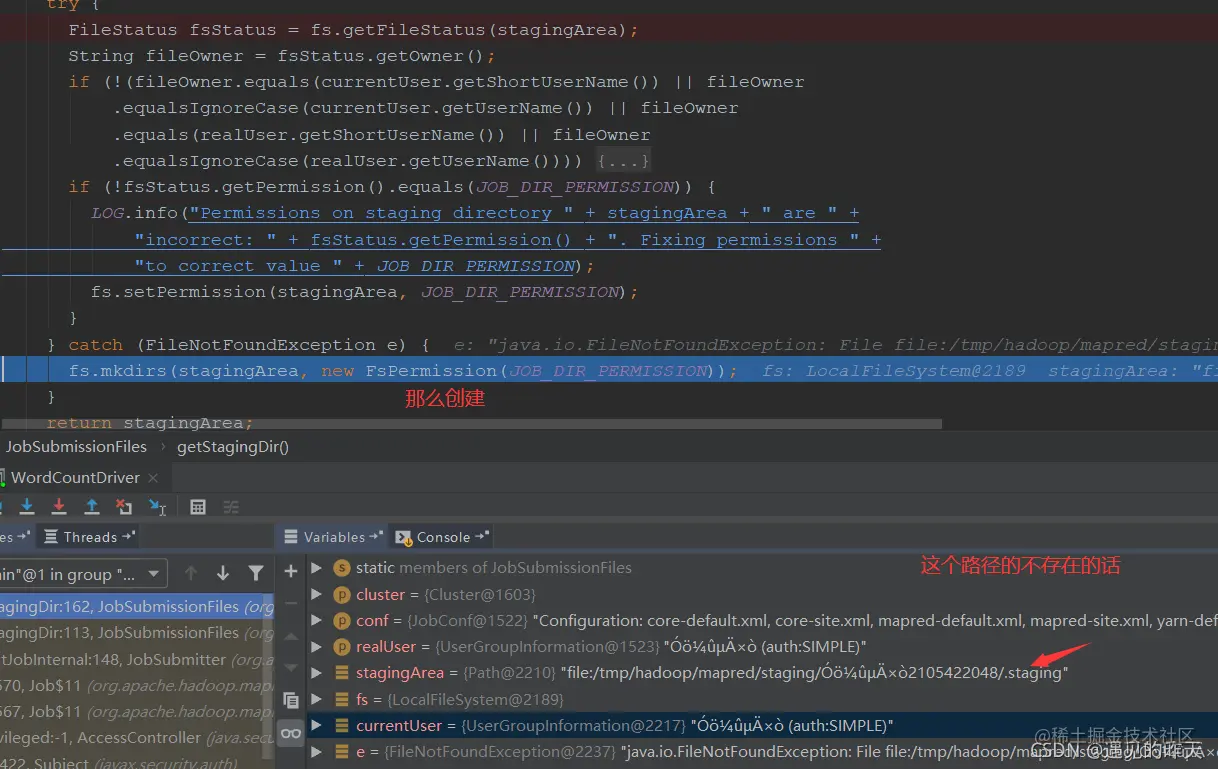The height and width of the screenshot is (769, 1218).
Task: Select stack frame line 162 JobSubmissionFiles
Action: click(x=136, y=606)
